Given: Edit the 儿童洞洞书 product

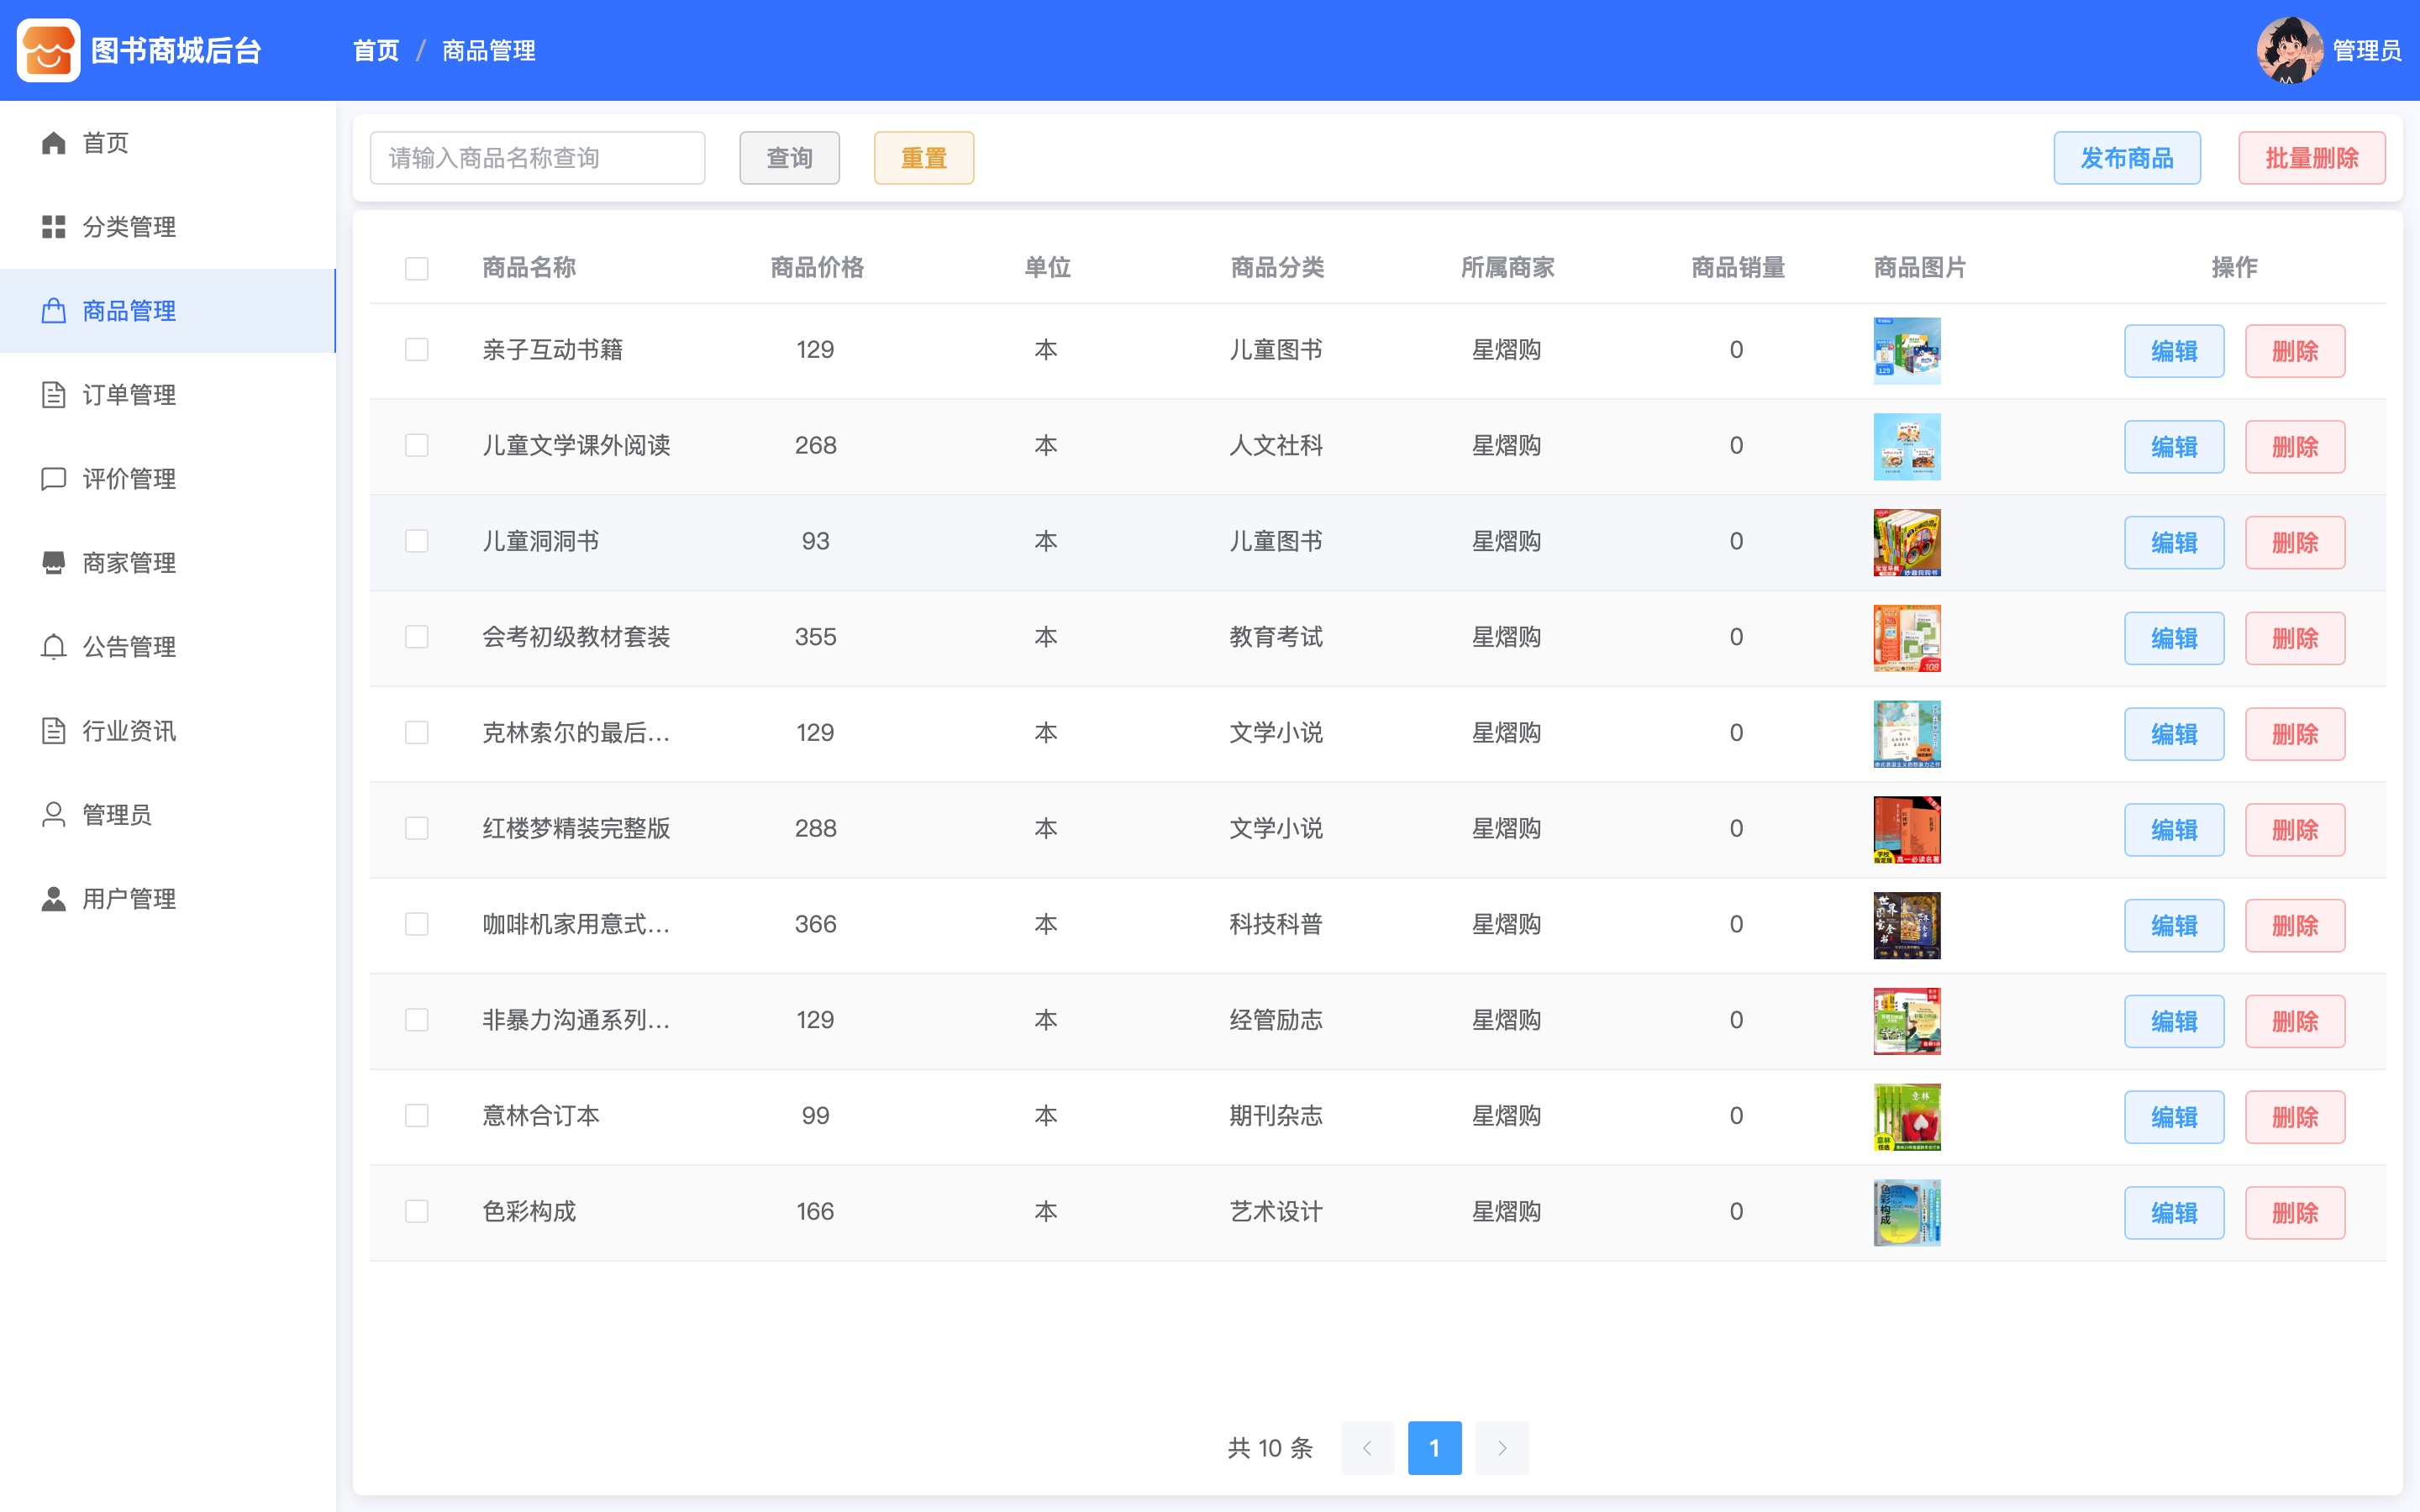Looking at the screenshot, I should coord(2174,543).
